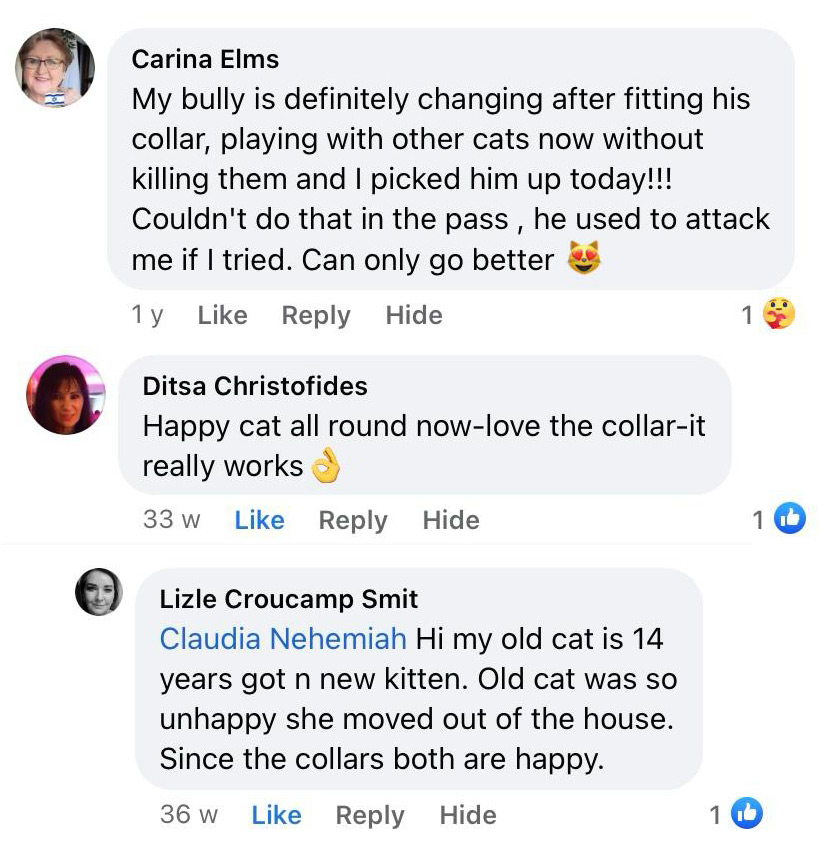Click the thumbs-up reaction icon on Ditsa's comment
Screen dimensions: 828x859
pyautogui.click(x=790, y=519)
